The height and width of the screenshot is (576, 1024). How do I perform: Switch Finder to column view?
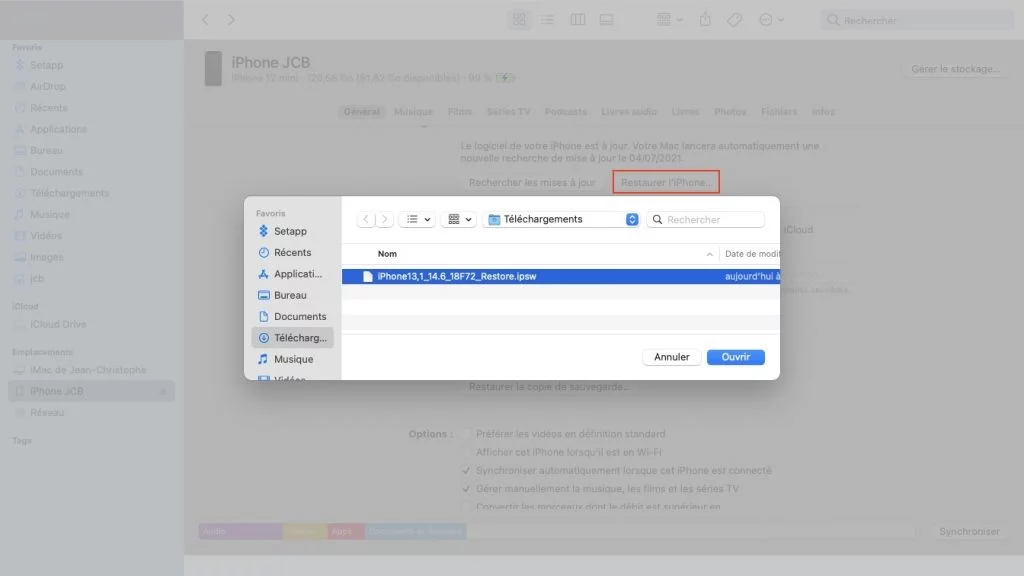[x=577, y=20]
